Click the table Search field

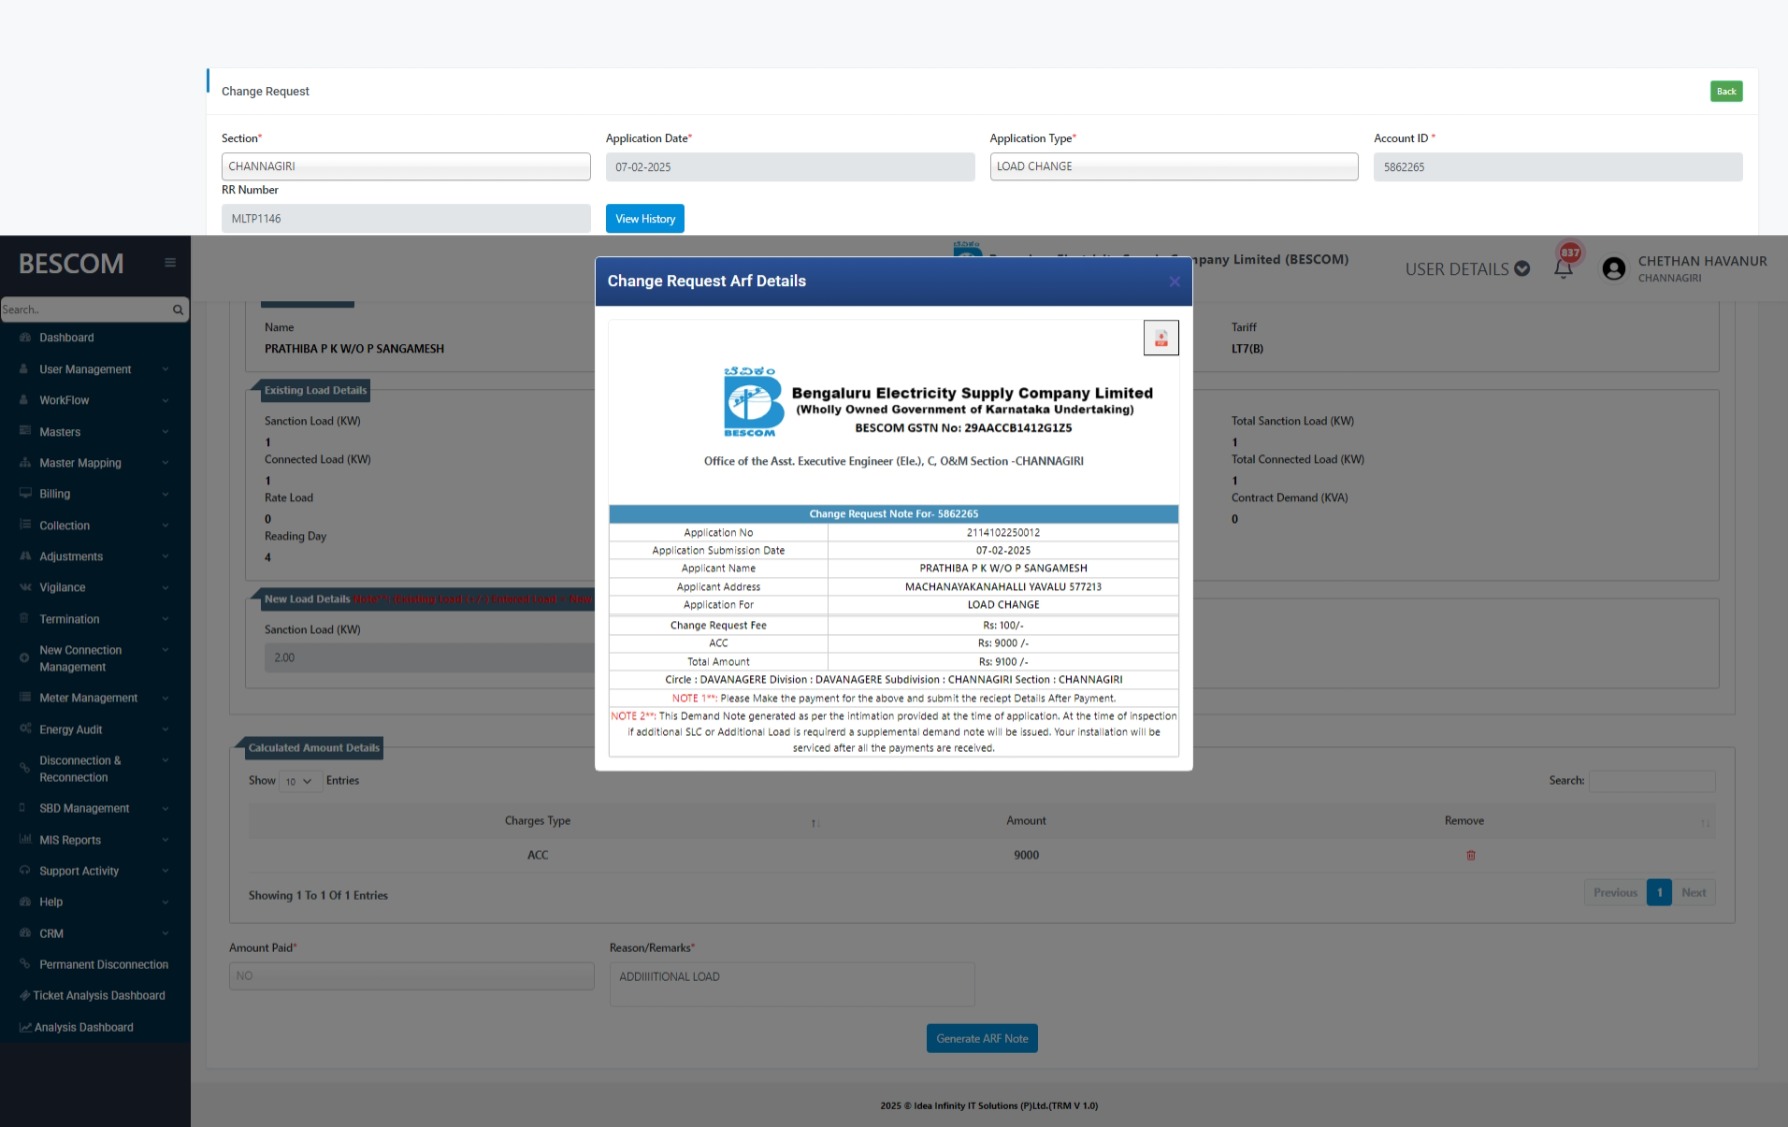click(1652, 781)
